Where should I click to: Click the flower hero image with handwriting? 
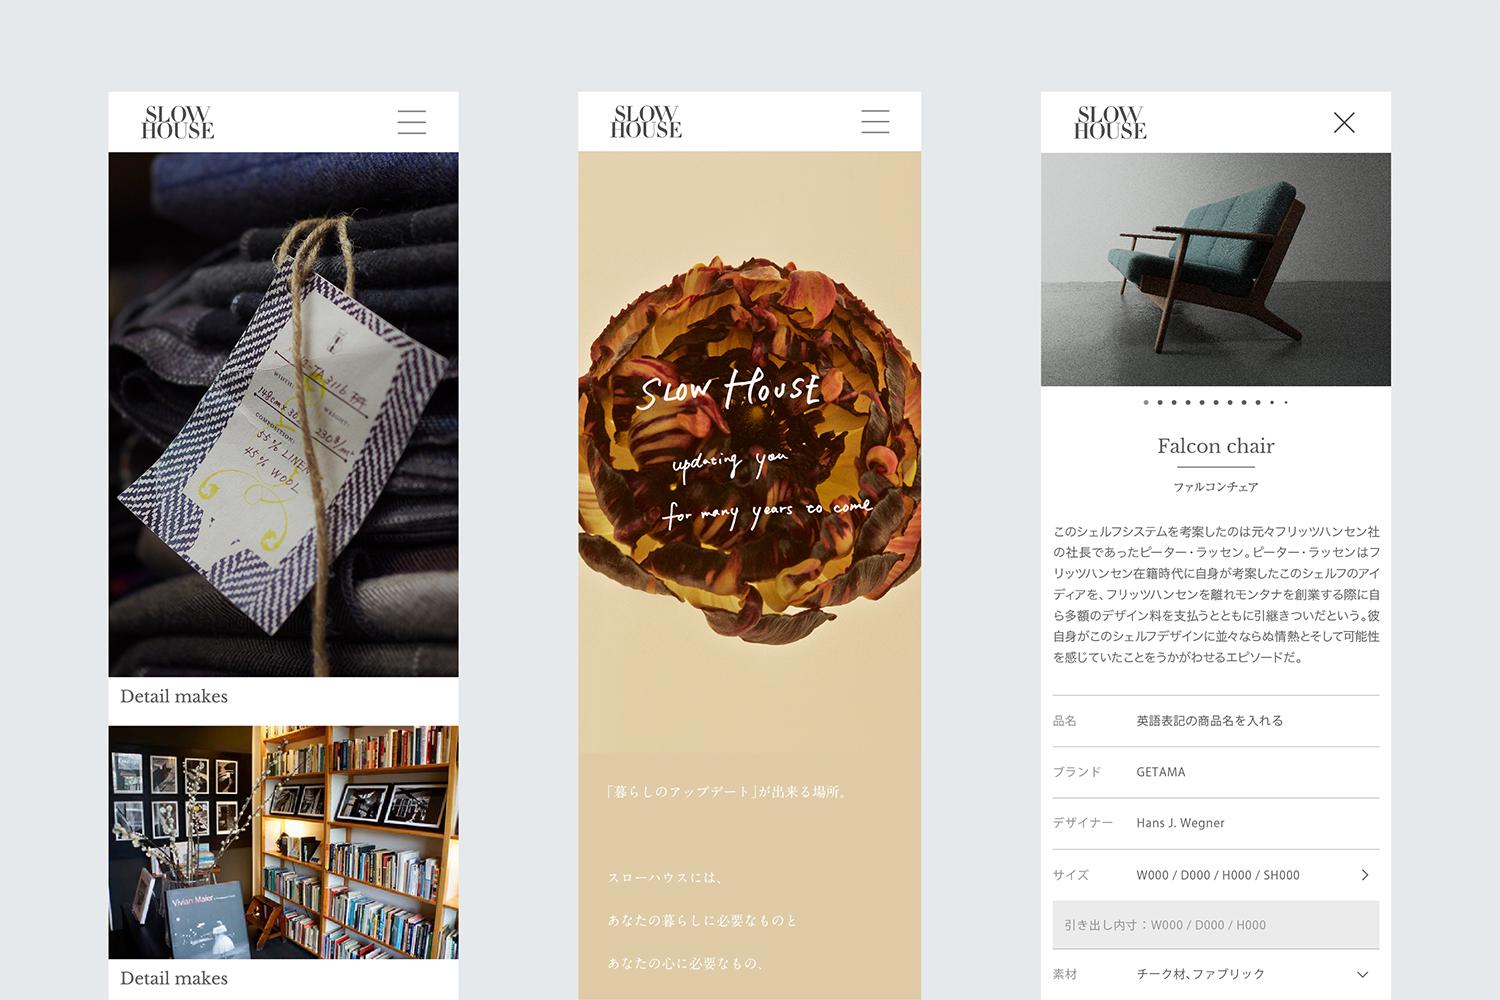point(750,452)
